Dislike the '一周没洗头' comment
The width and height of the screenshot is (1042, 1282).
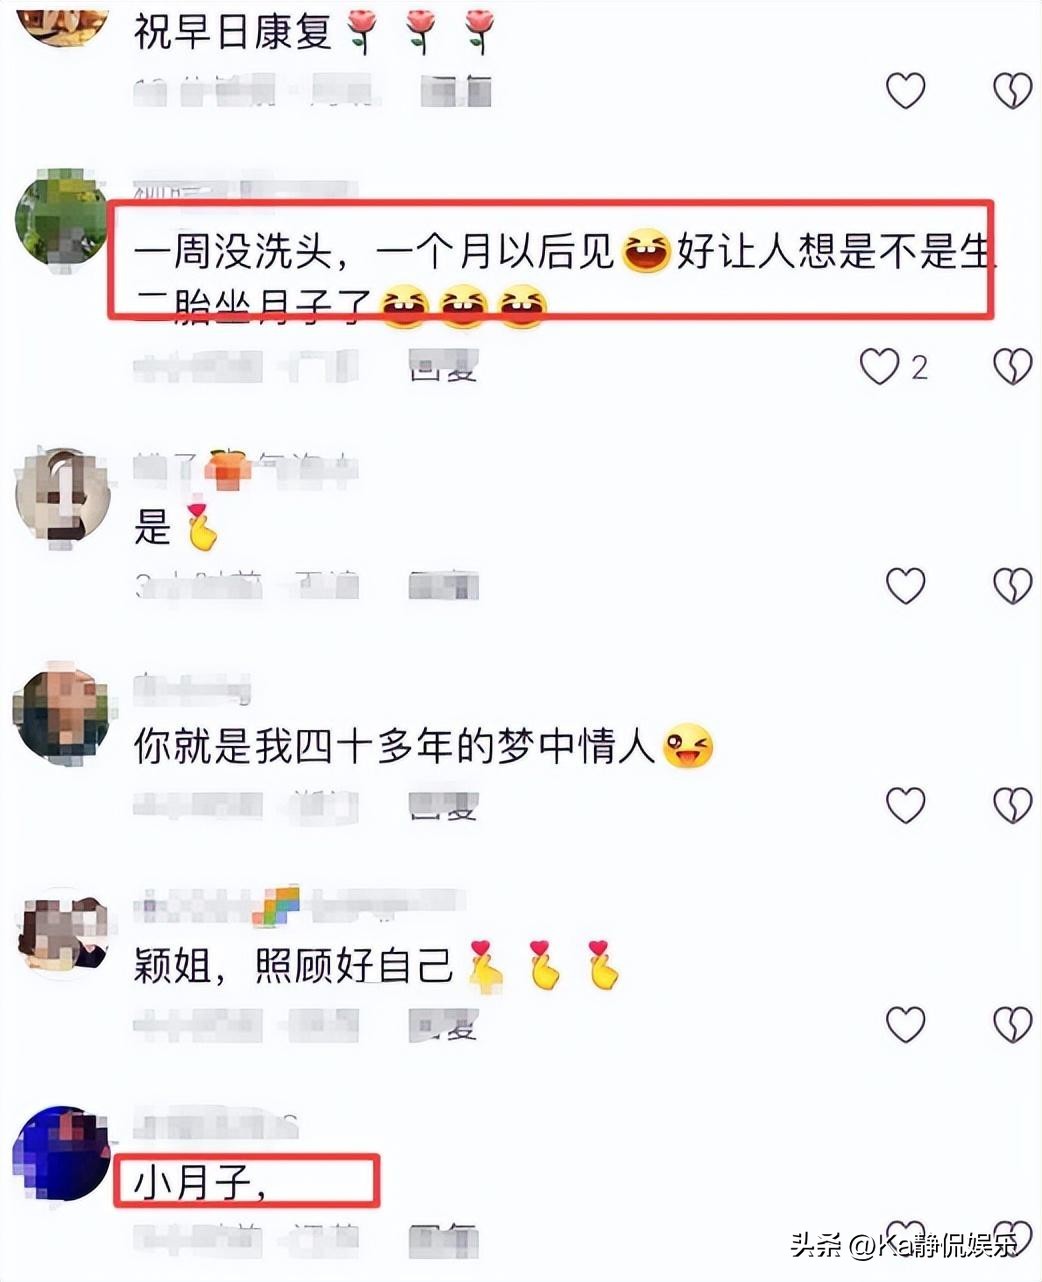1012,367
